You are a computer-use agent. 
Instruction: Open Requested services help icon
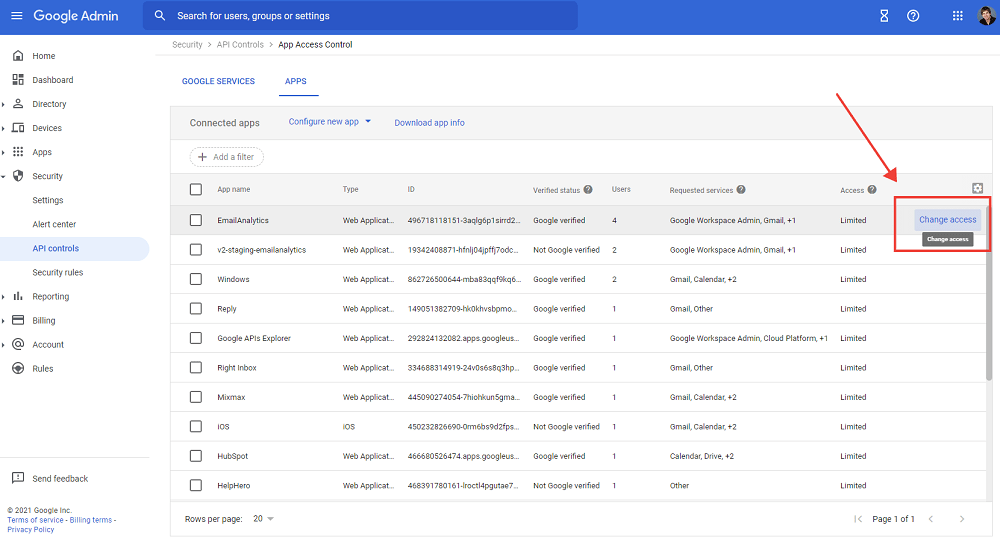point(741,189)
